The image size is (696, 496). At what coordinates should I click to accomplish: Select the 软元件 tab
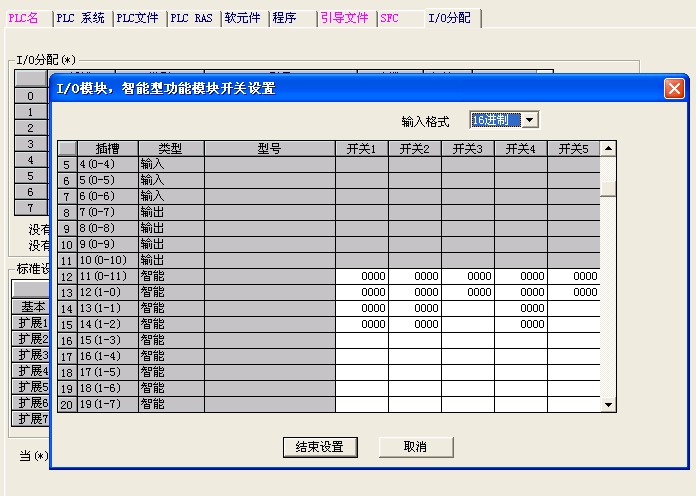click(x=242, y=18)
